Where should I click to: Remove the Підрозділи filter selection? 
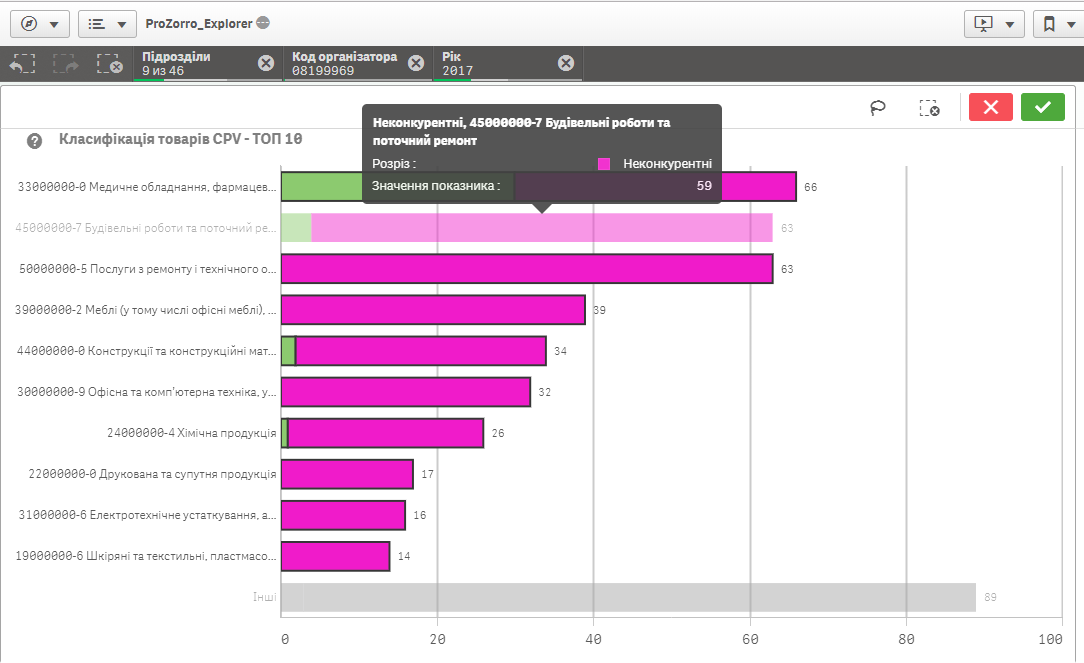coord(266,63)
